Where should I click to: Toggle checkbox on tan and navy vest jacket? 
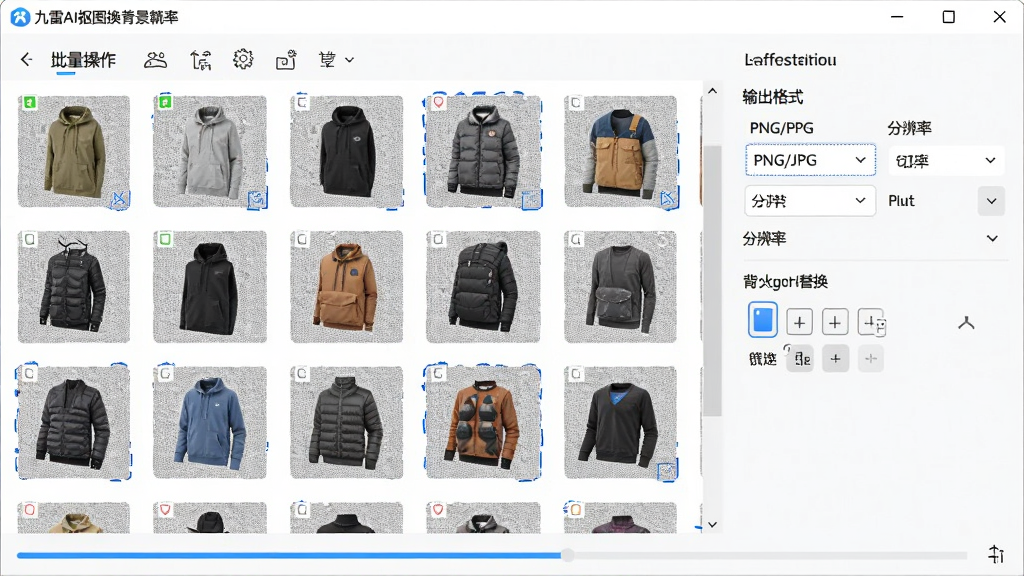[575, 103]
